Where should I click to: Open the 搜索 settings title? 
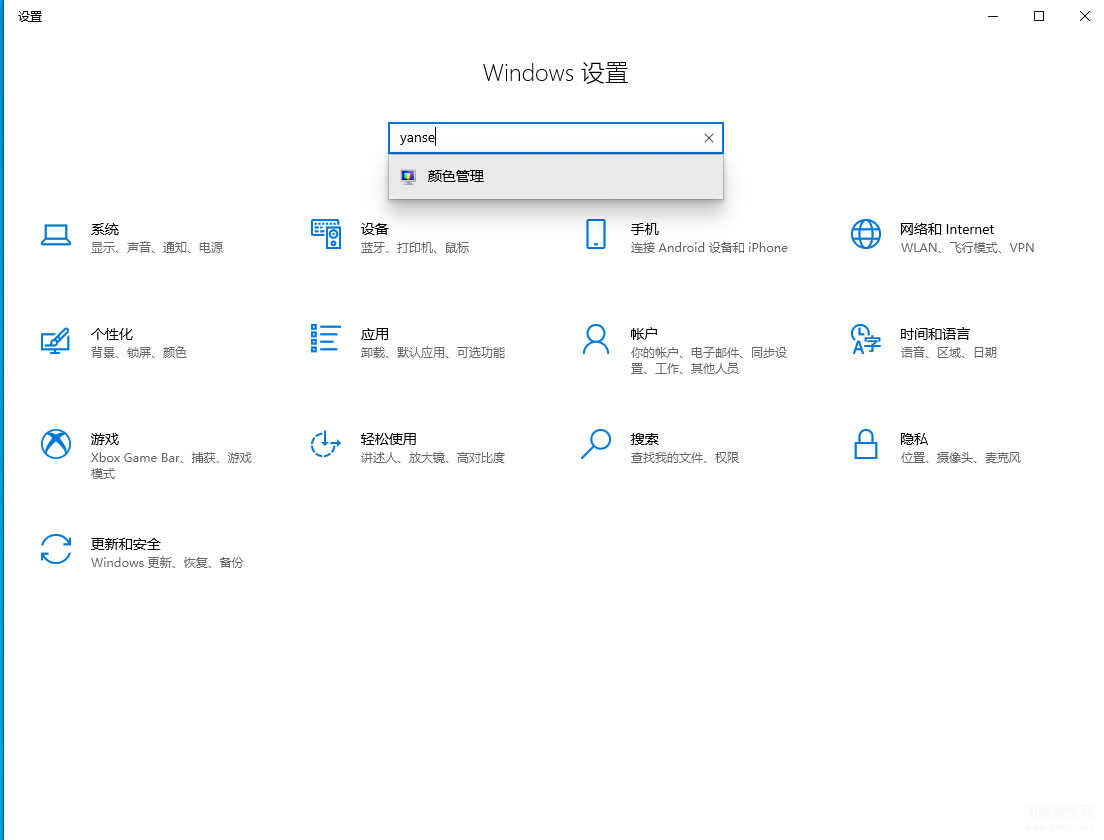644,439
